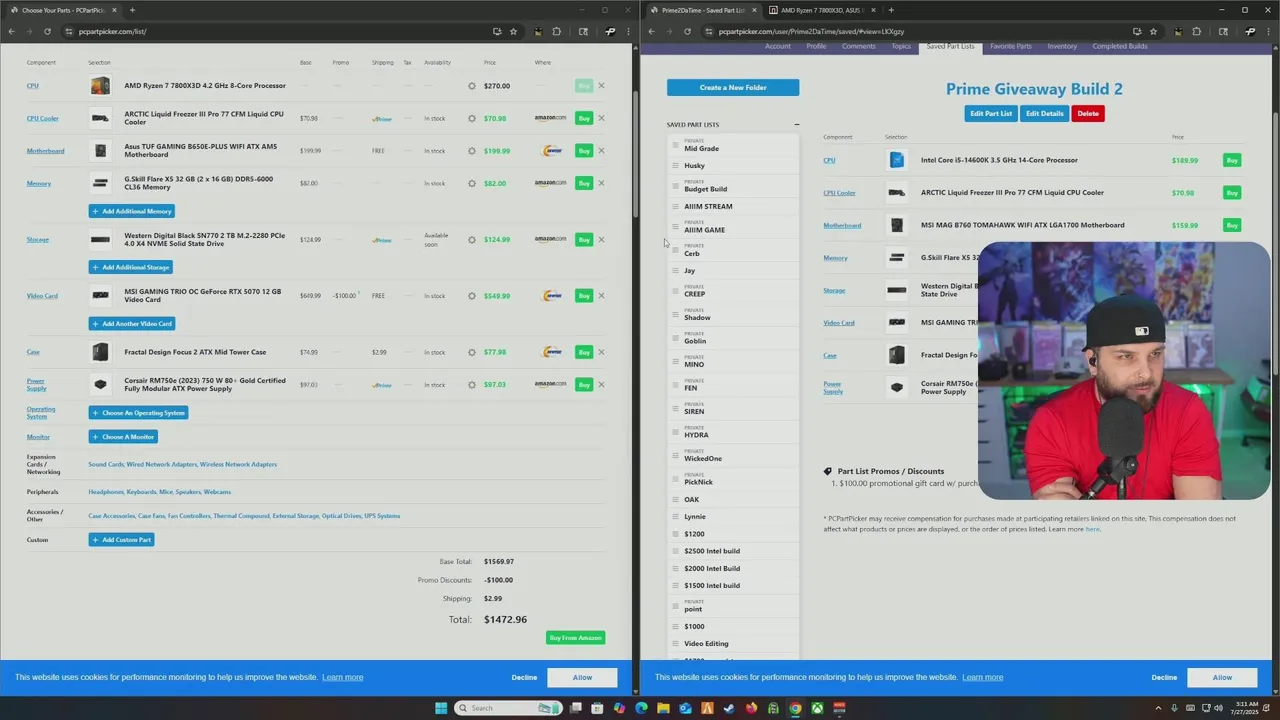Open the Motherboard component link in left window

(x=45, y=151)
